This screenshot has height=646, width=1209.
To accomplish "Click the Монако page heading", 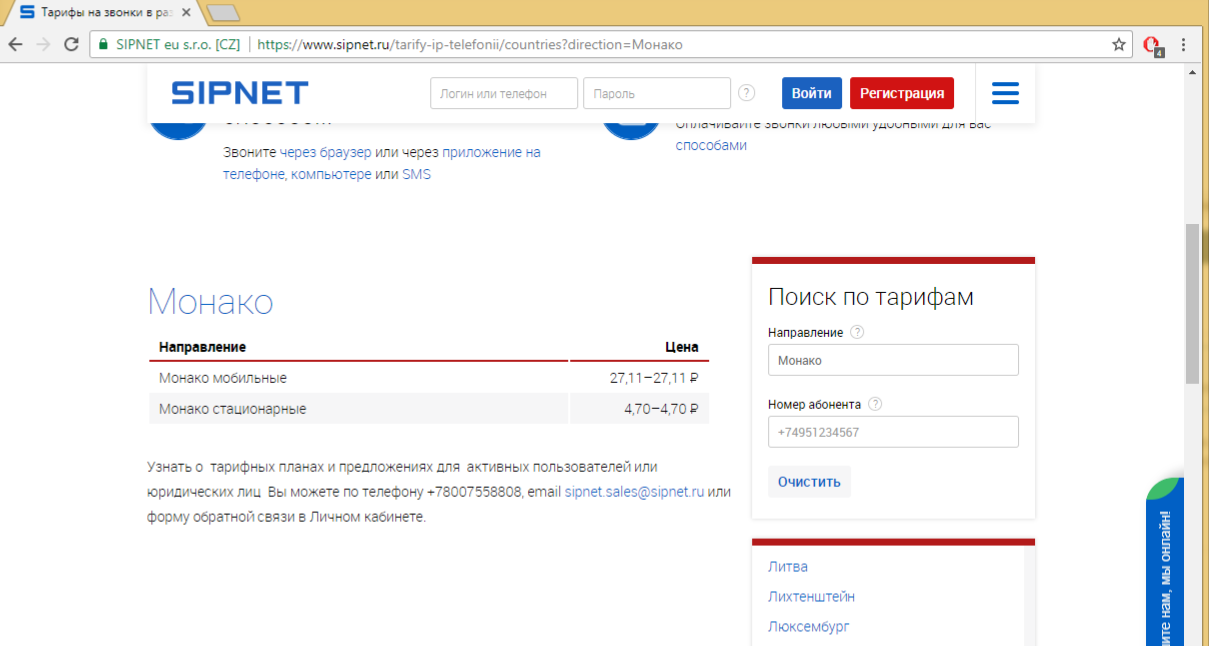I will point(210,302).
